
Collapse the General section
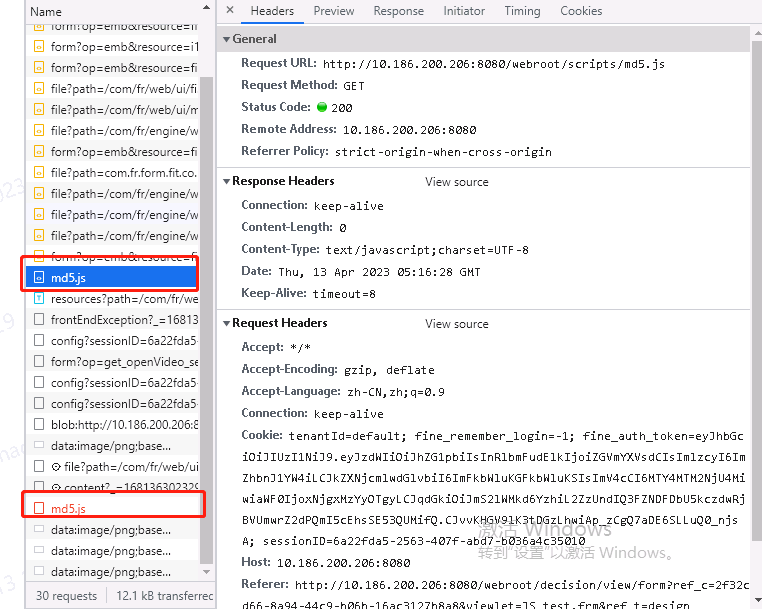(x=226, y=39)
